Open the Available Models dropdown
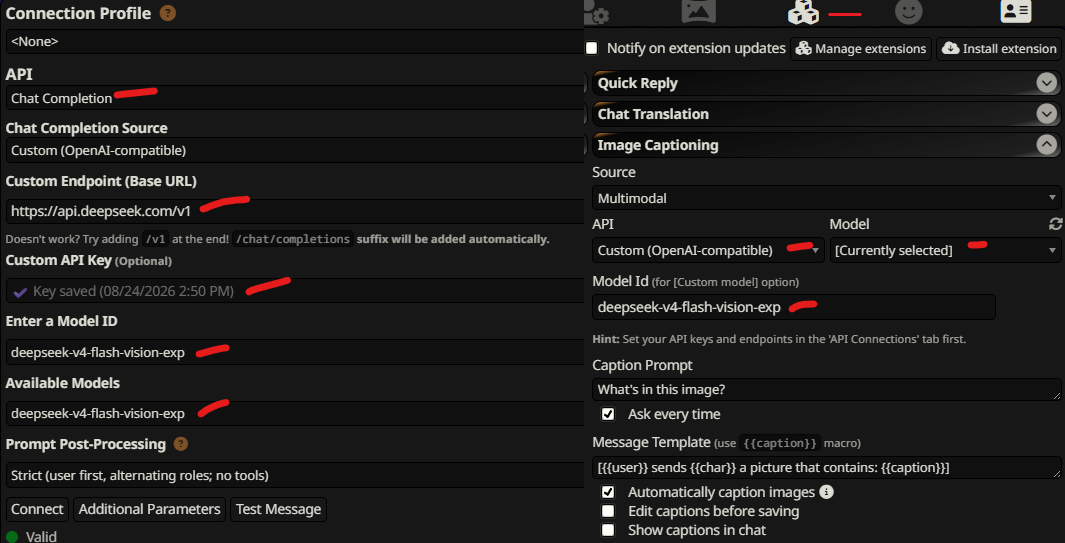Image resolution: width=1065 pixels, height=543 pixels. coord(295,413)
